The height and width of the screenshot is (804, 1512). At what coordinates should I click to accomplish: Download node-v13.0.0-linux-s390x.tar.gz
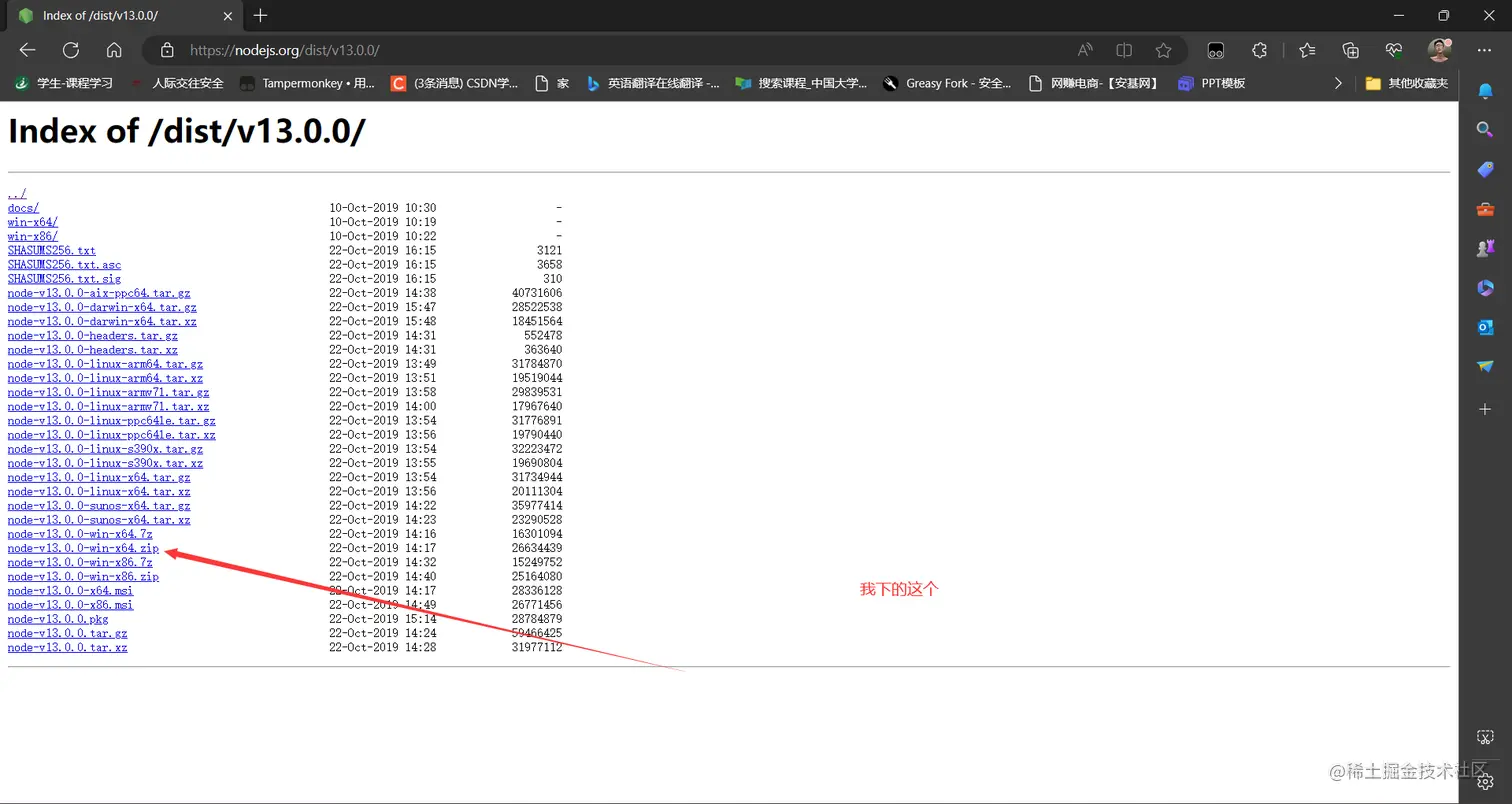click(105, 449)
